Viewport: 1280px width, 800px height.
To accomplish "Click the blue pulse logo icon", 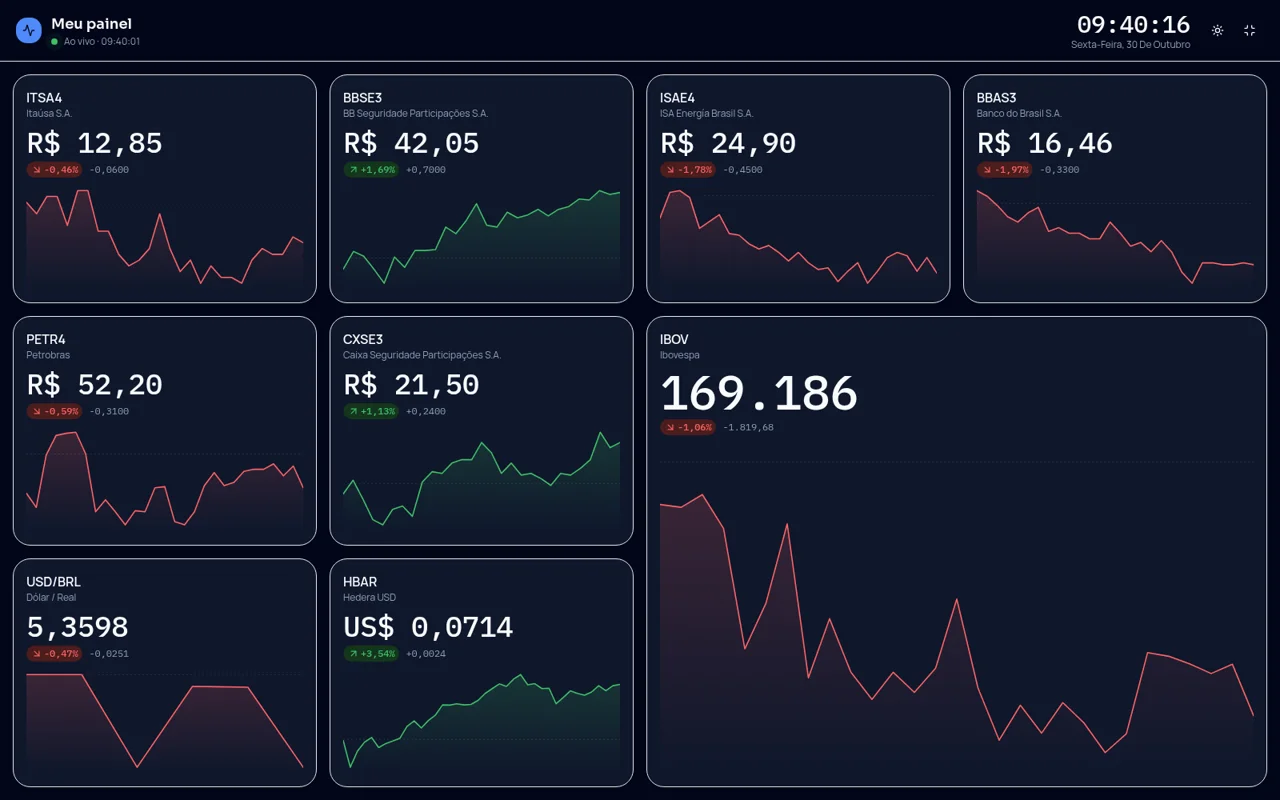I will tap(28, 30).
